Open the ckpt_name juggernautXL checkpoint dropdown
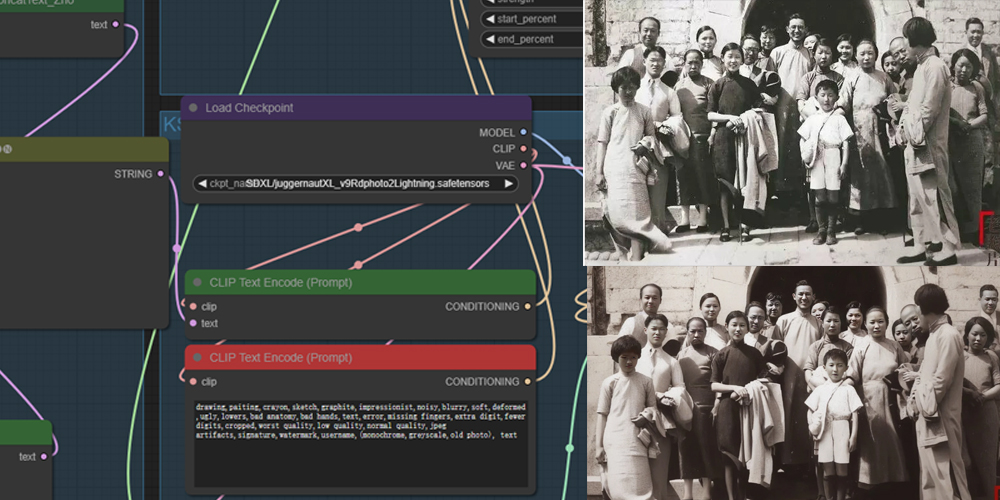This screenshot has height=500, width=1000. [355, 184]
